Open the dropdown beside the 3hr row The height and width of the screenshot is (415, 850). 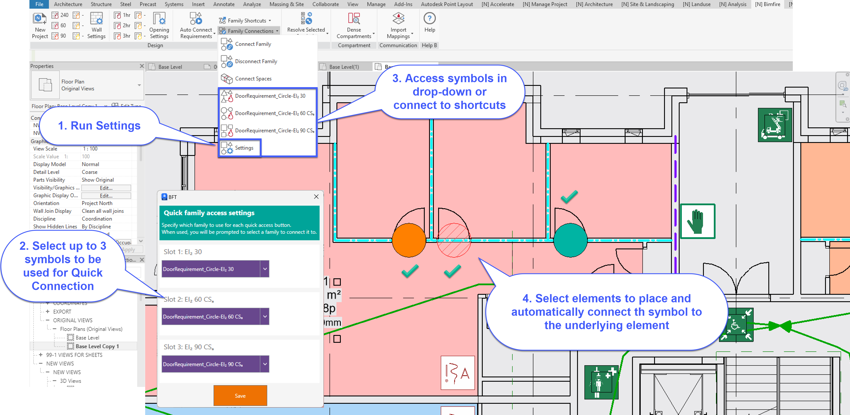(145, 36)
